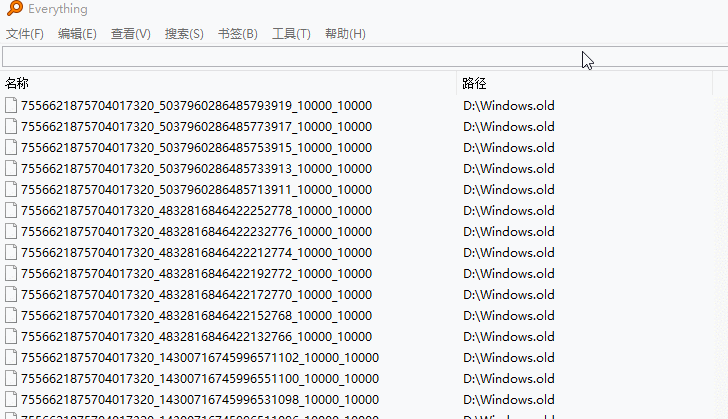The image size is (728, 419).
Task: Select file 7556621875704017320_4832816846422152768_10000_10000
Action: (x=196, y=316)
